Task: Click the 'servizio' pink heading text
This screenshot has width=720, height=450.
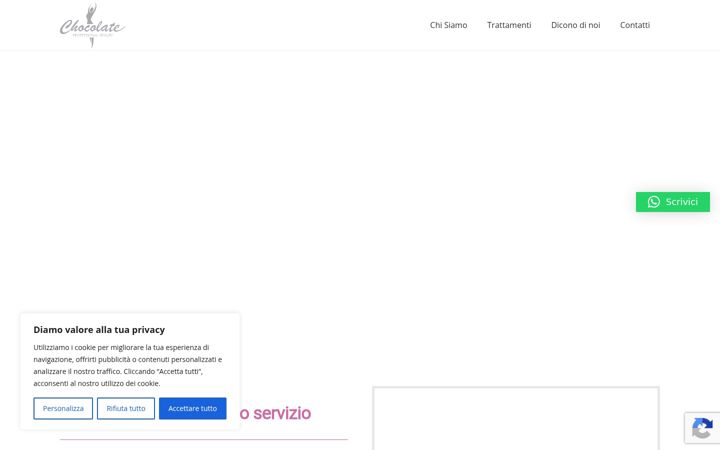Action: pyautogui.click(x=282, y=413)
